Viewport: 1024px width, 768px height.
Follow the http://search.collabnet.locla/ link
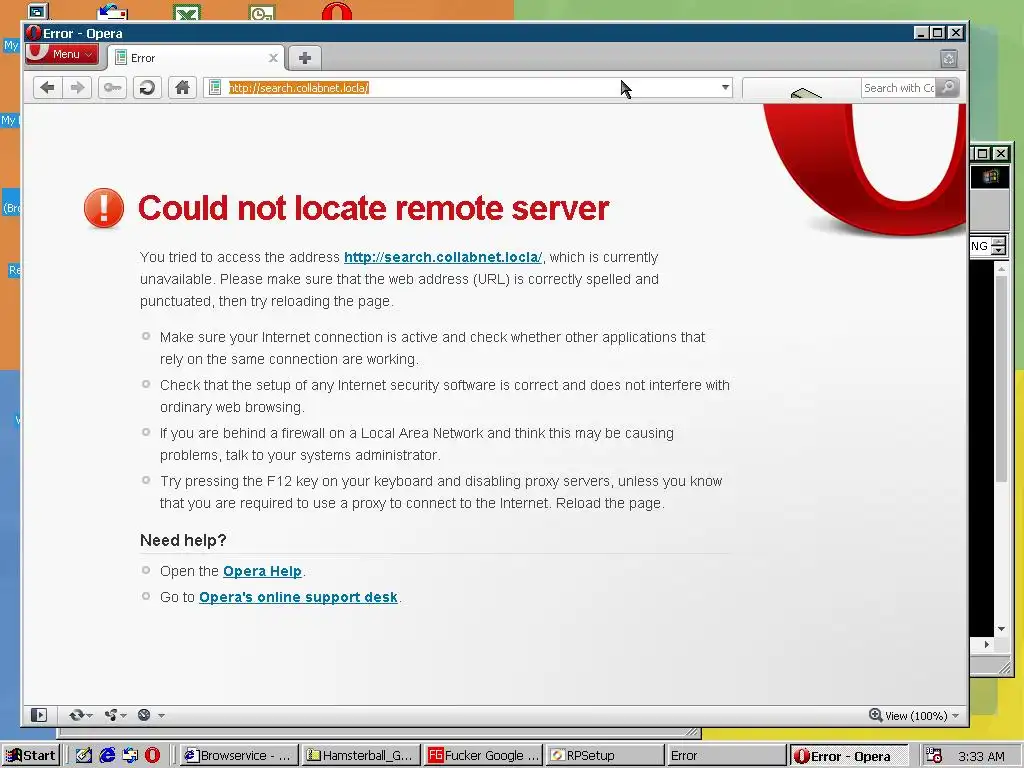point(443,257)
